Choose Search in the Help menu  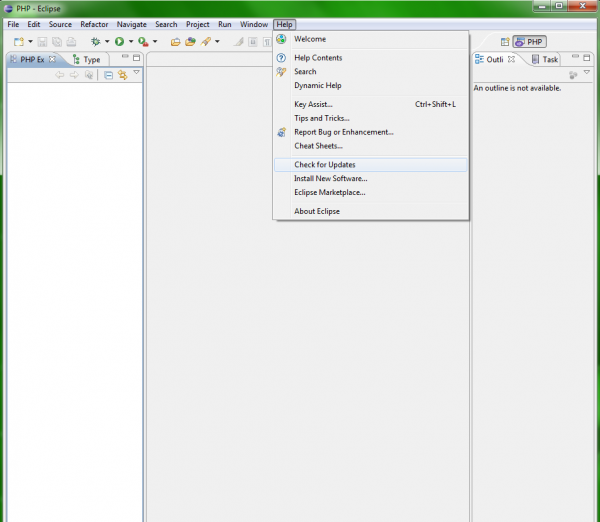pyautogui.click(x=370, y=72)
